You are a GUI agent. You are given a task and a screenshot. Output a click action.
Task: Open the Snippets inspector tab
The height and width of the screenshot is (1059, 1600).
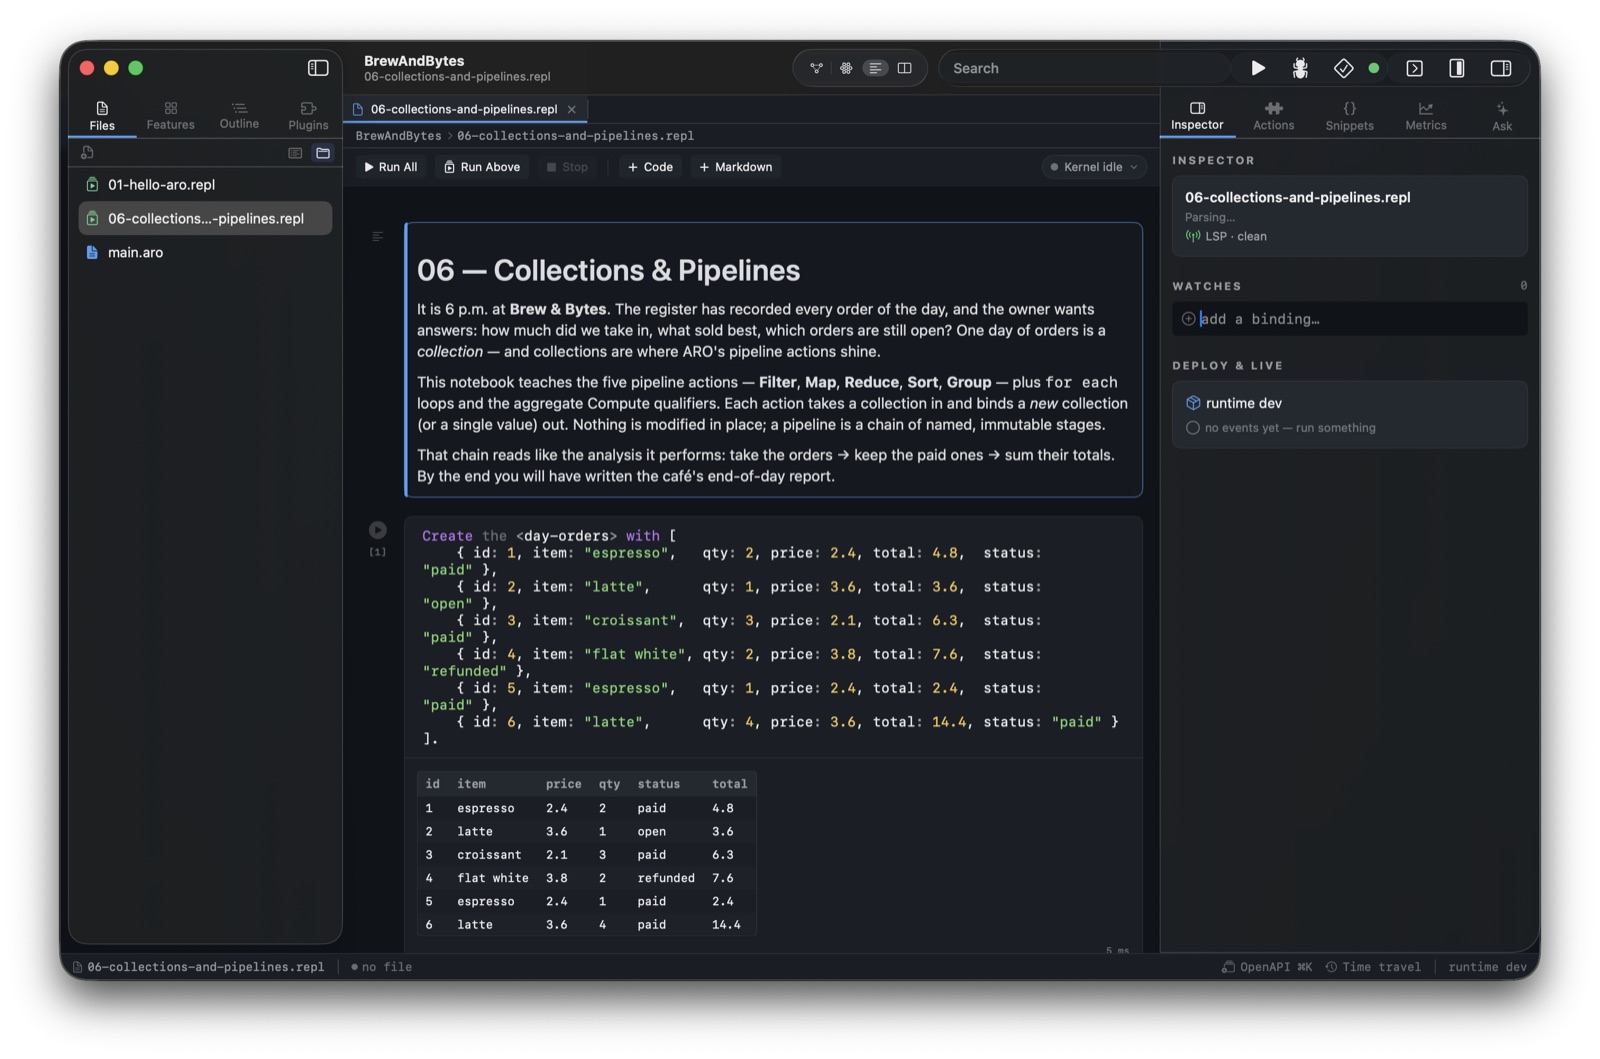point(1349,116)
